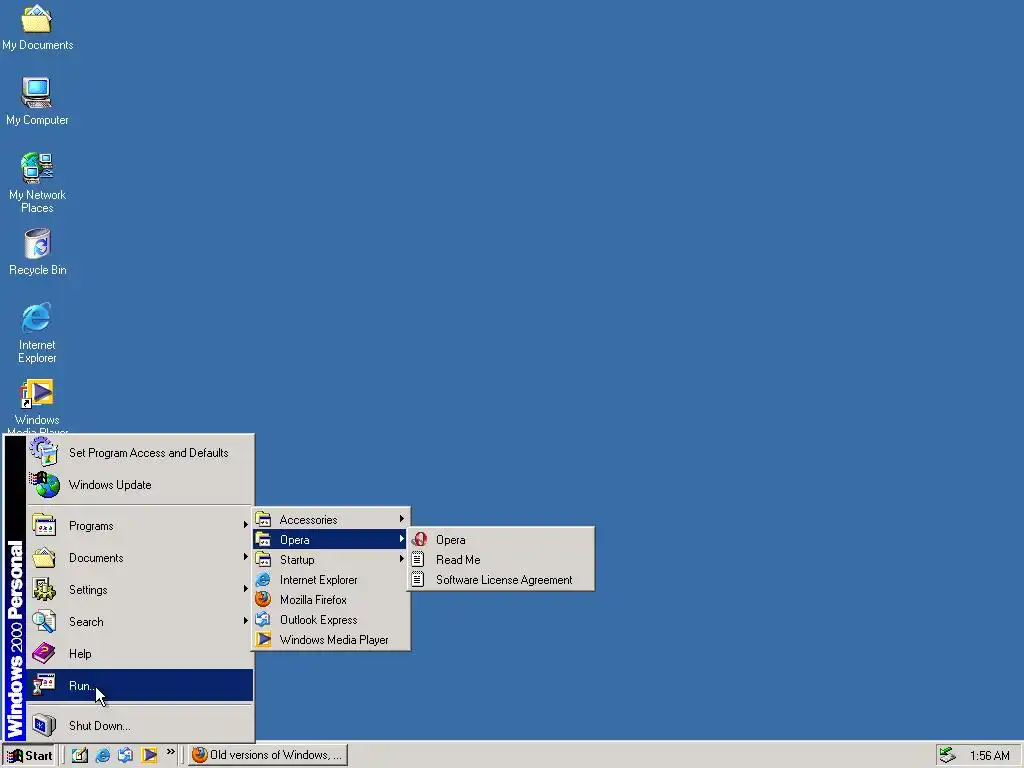Screen dimensions: 1024x768
Task: Click the Mozilla Firefox icon in Programs submenu
Action: [x=263, y=600]
